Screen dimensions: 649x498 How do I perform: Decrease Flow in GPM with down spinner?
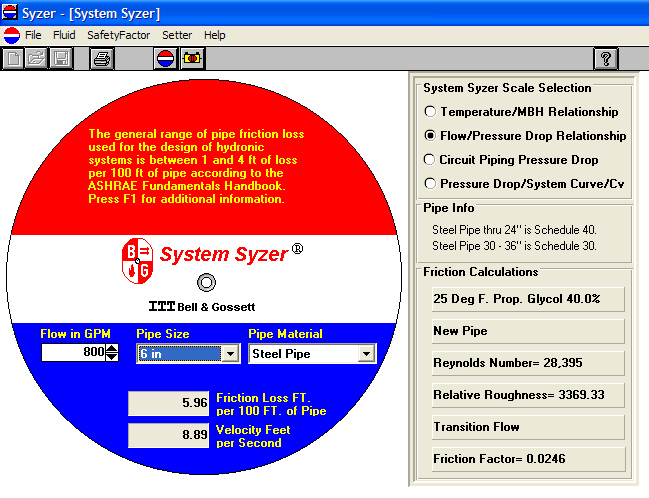[x=112, y=357]
